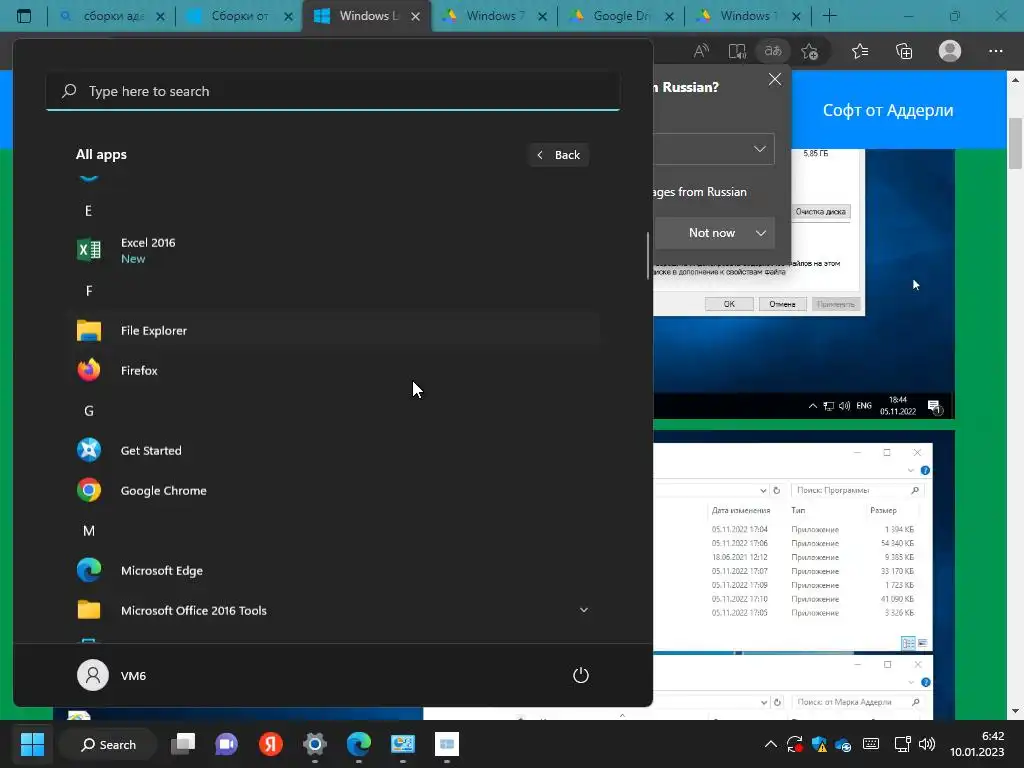Viewport: 1024px width, 768px height.
Task: Close the active Windows L tab
Action: coord(415,16)
